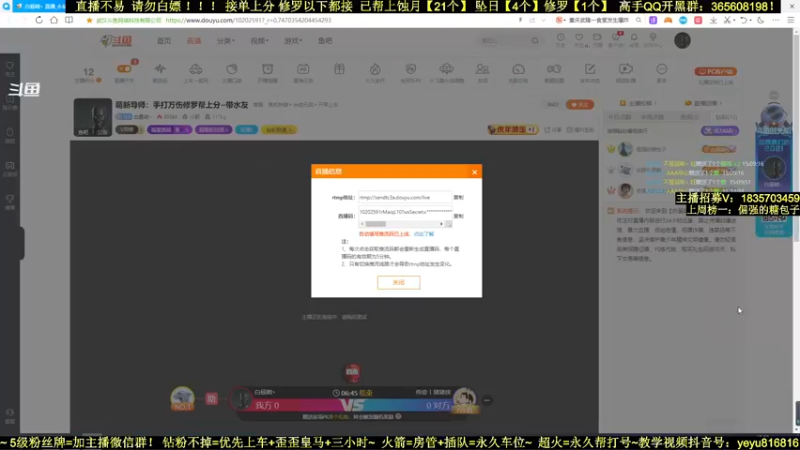Screen dimensions: 800x450
Task: Toggle the orange live switch in the broadcaster toolbar
Action: [x=124, y=69]
